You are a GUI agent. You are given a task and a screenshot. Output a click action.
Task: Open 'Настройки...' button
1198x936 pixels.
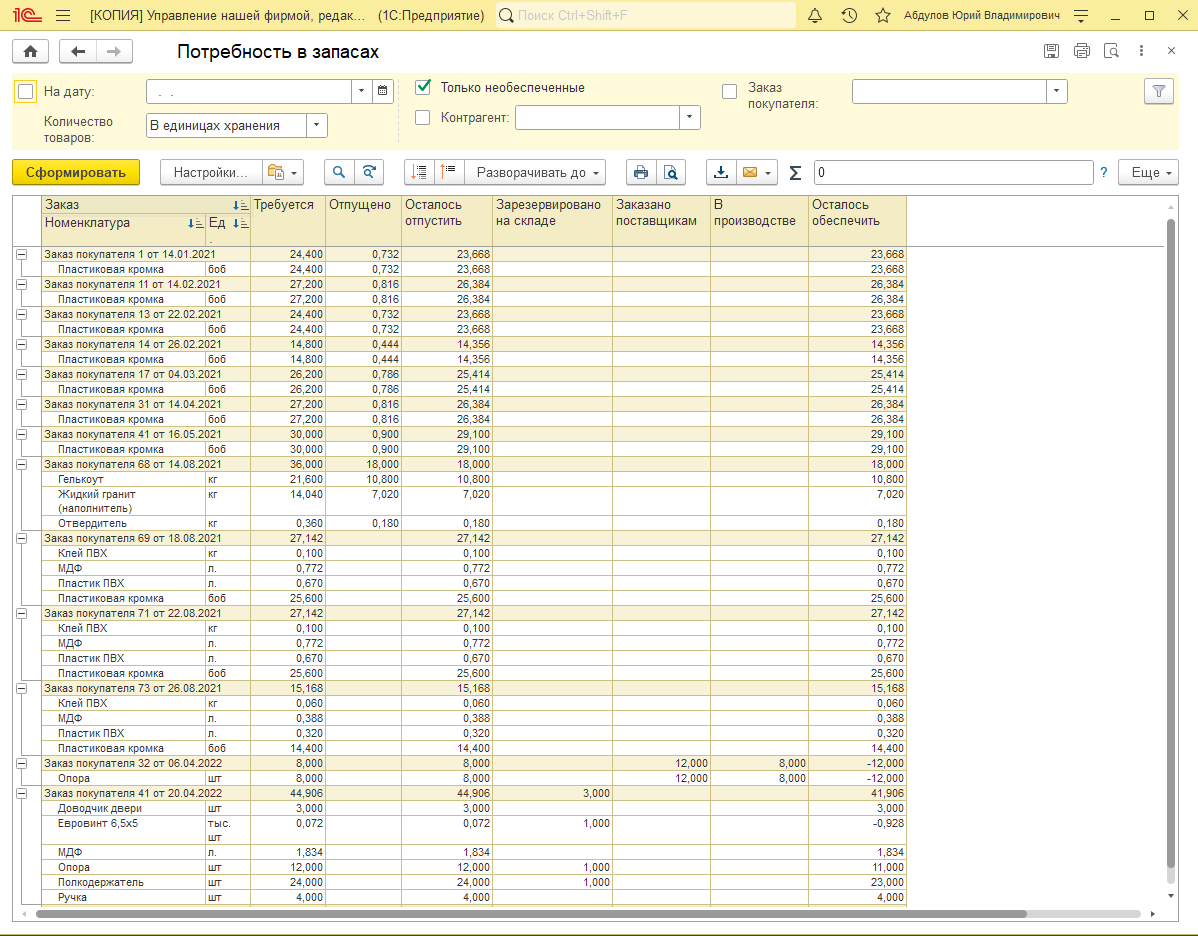(x=211, y=173)
